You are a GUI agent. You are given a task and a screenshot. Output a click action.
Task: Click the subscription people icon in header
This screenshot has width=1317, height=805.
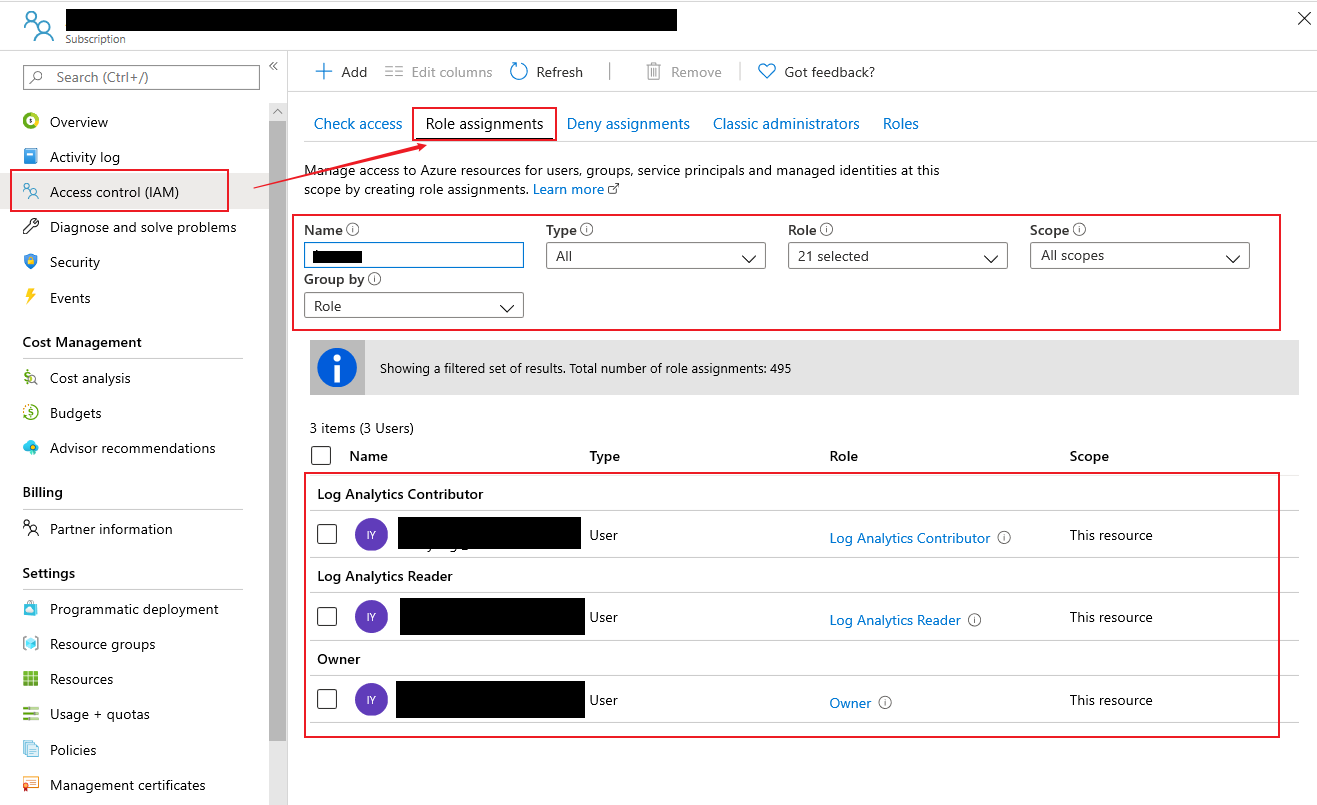[x=39, y=26]
